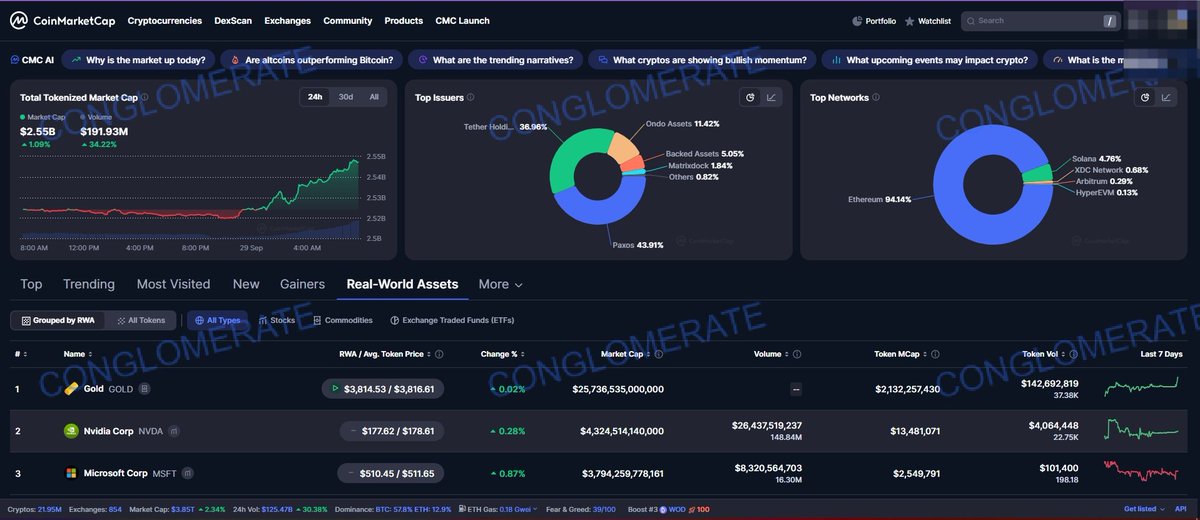The image size is (1200, 520).
Task: Ask 'Are altcoins outperforming Bitcoin?'
Action: (x=311, y=60)
